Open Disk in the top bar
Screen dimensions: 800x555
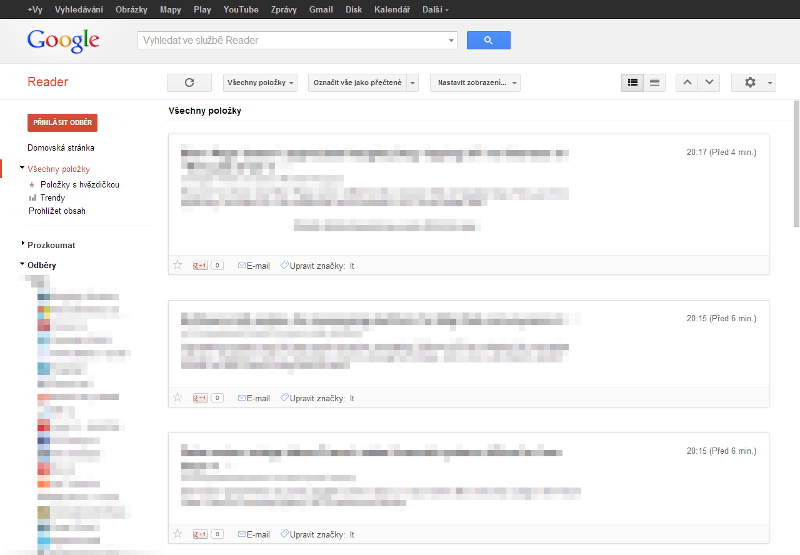[x=354, y=10]
